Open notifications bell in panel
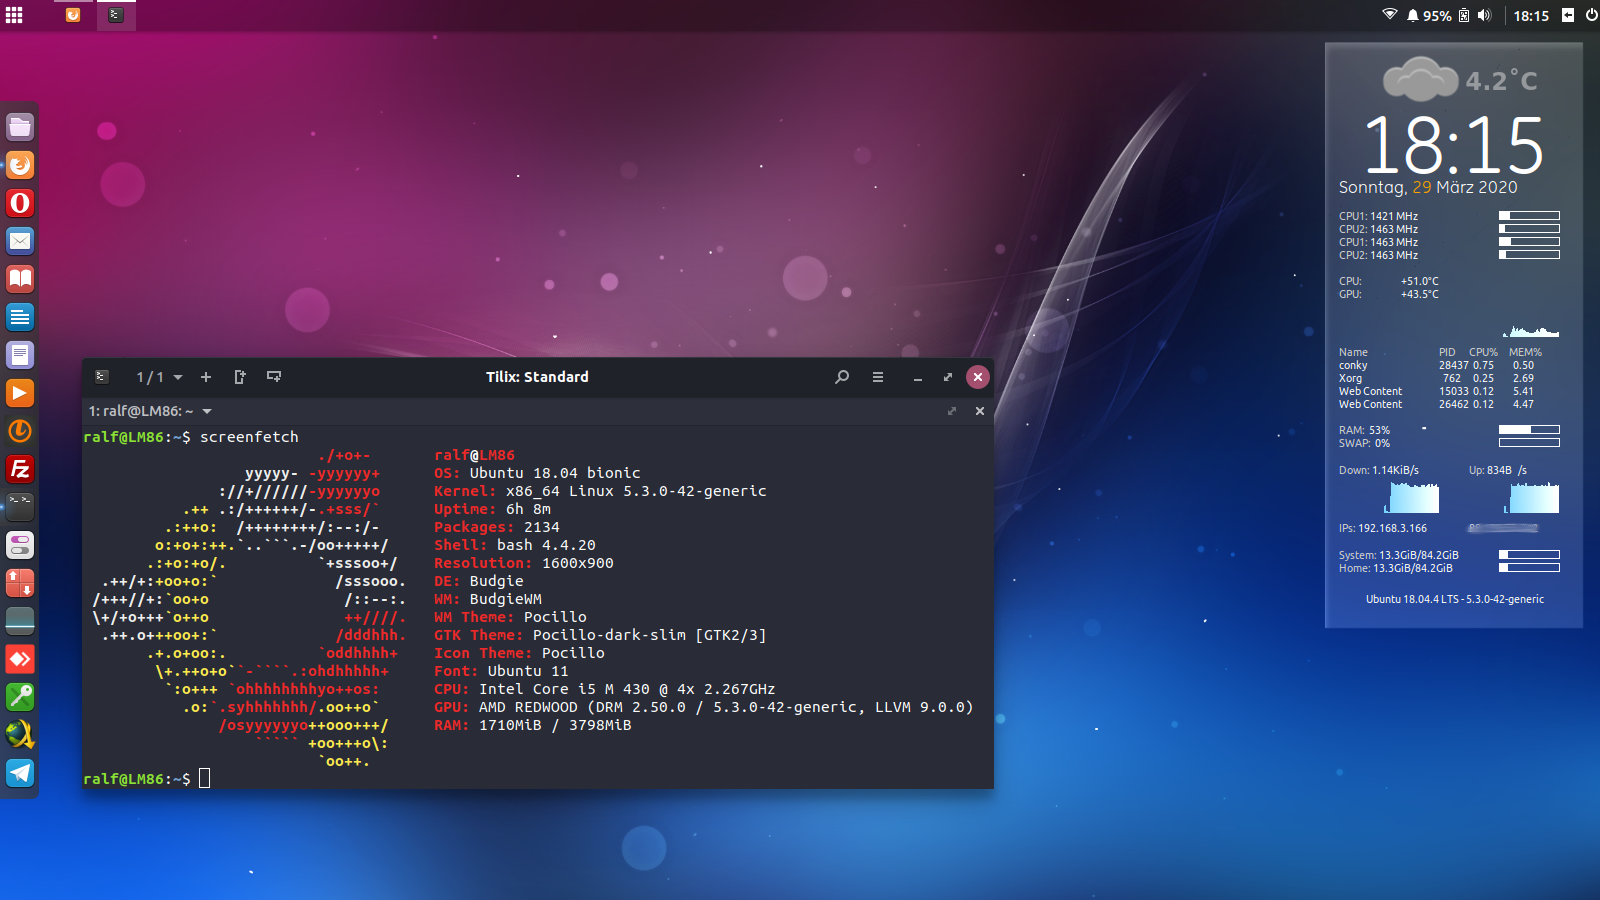Screen dimensions: 1600x900 pos(1412,16)
